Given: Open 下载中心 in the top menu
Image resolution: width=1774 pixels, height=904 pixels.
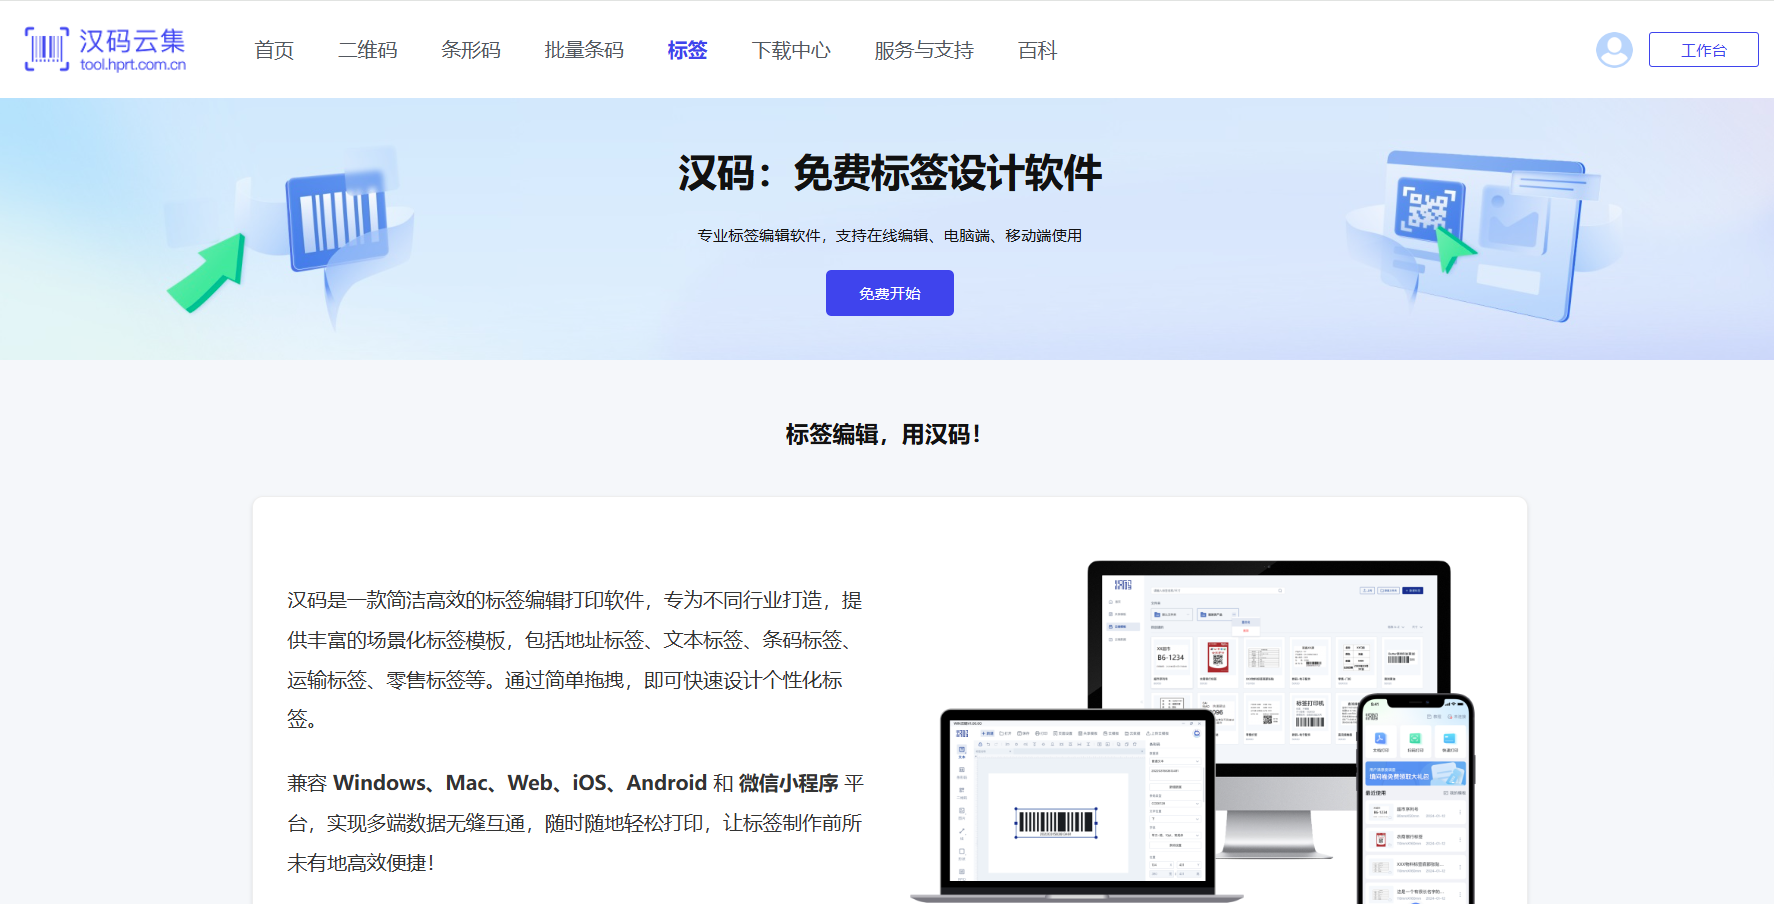Looking at the screenshot, I should (x=791, y=50).
